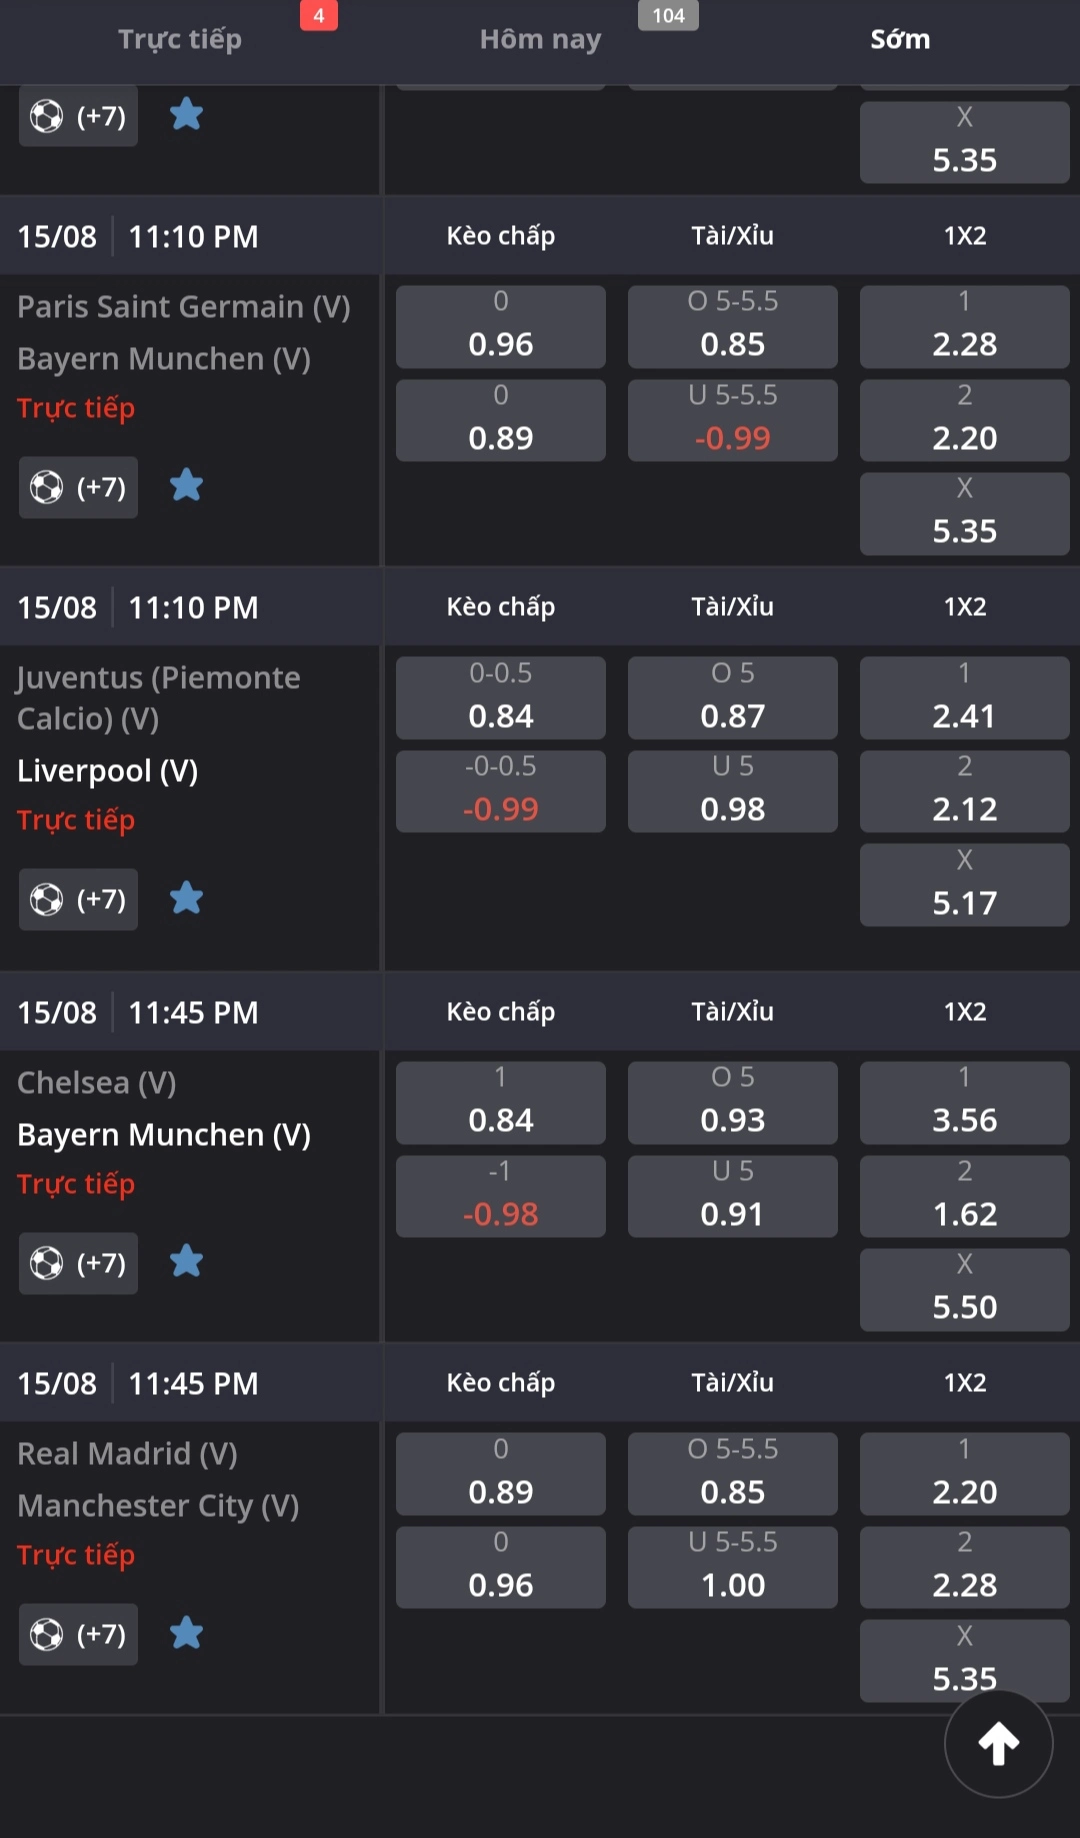Show (+7) markets for Real Madrid match
Viewport: 1080px width, 1838px height.
78,1634
